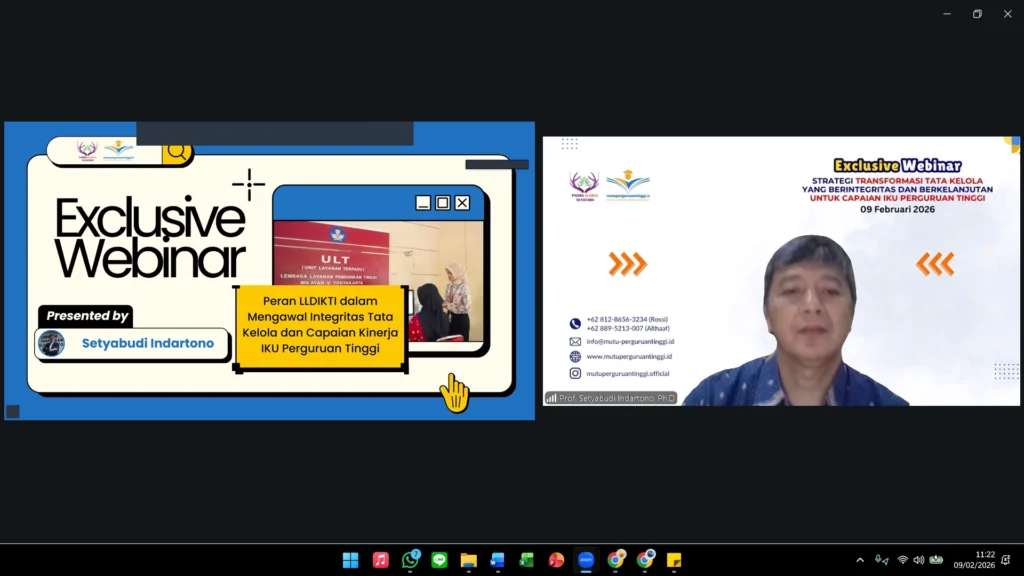The height and width of the screenshot is (576, 1024).
Task: Open the notification bell
Action: click(x=1006, y=560)
